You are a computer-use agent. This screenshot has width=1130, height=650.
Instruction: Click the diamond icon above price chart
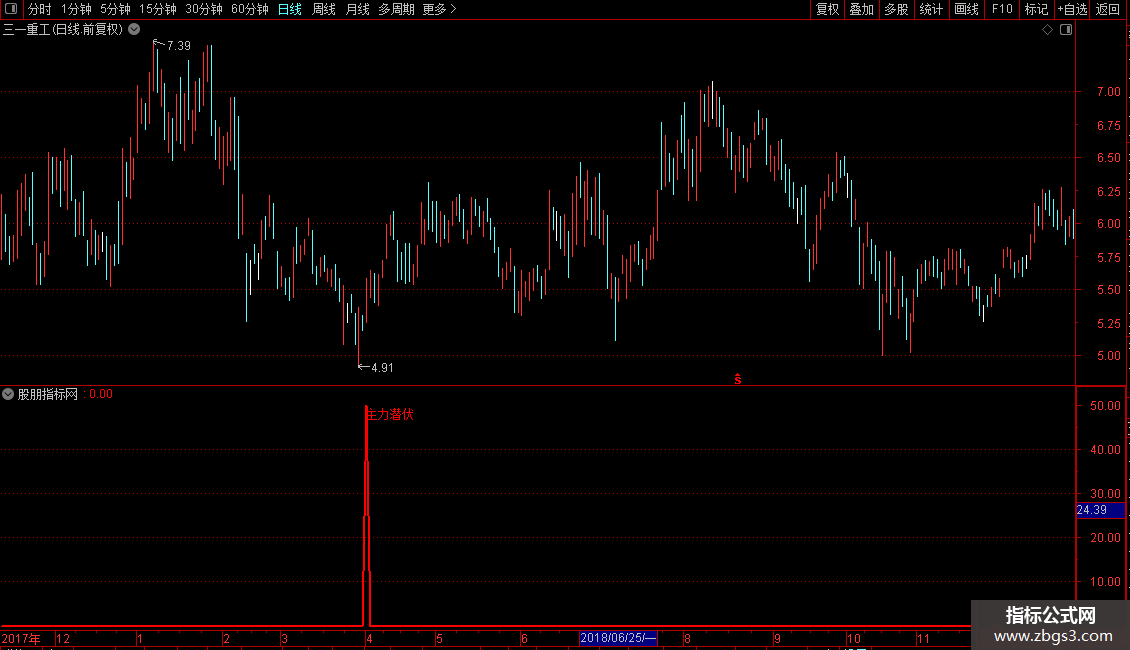(x=1048, y=30)
